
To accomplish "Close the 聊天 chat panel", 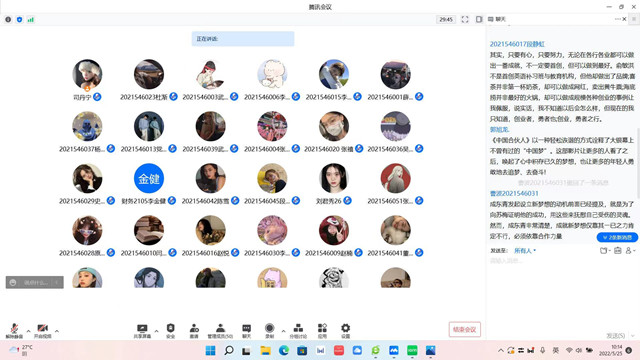I will tap(624, 19).
